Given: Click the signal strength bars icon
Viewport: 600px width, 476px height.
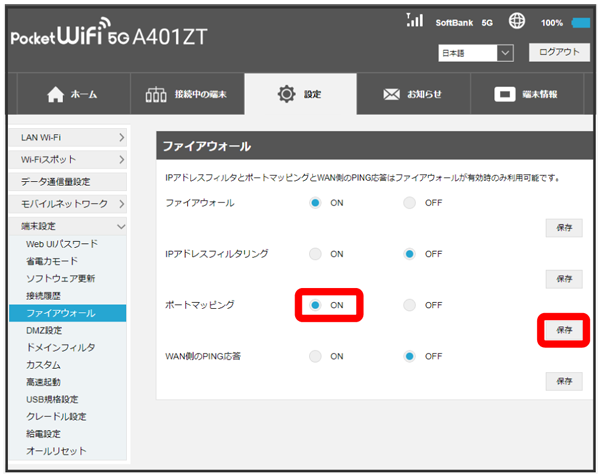Looking at the screenshot, I should (x=415, y=20).
